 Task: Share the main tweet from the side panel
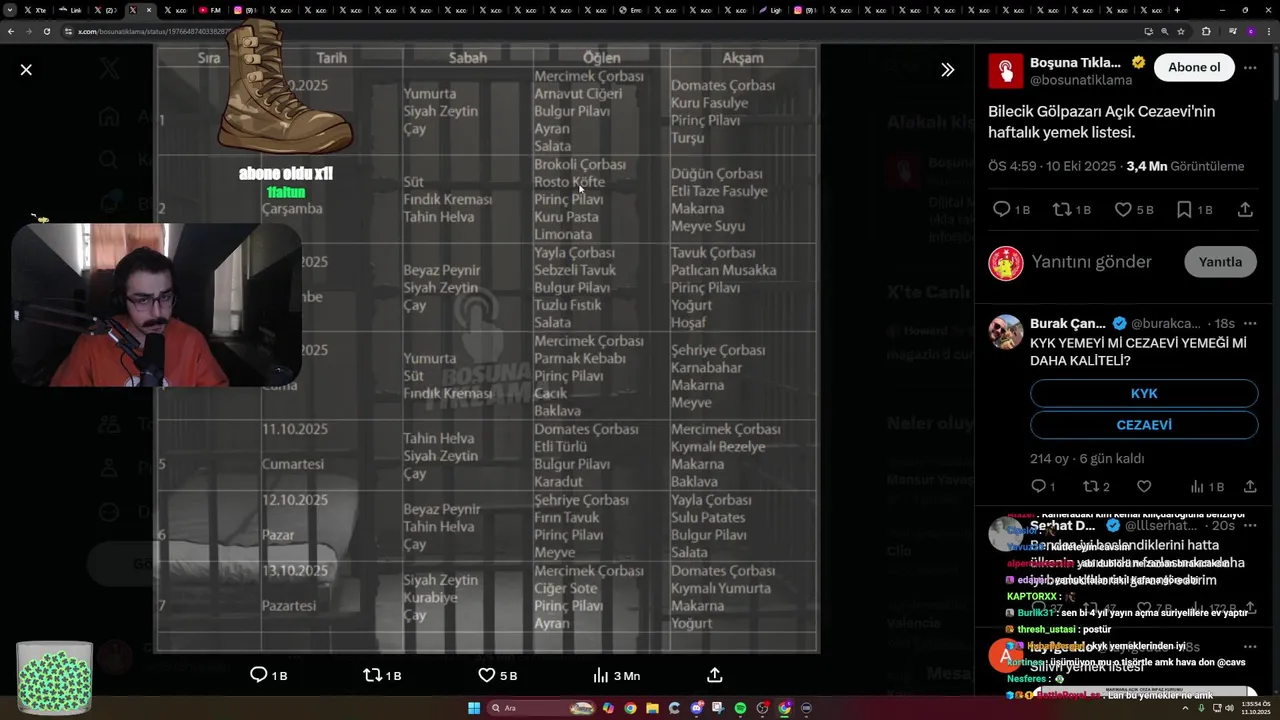1245,209
